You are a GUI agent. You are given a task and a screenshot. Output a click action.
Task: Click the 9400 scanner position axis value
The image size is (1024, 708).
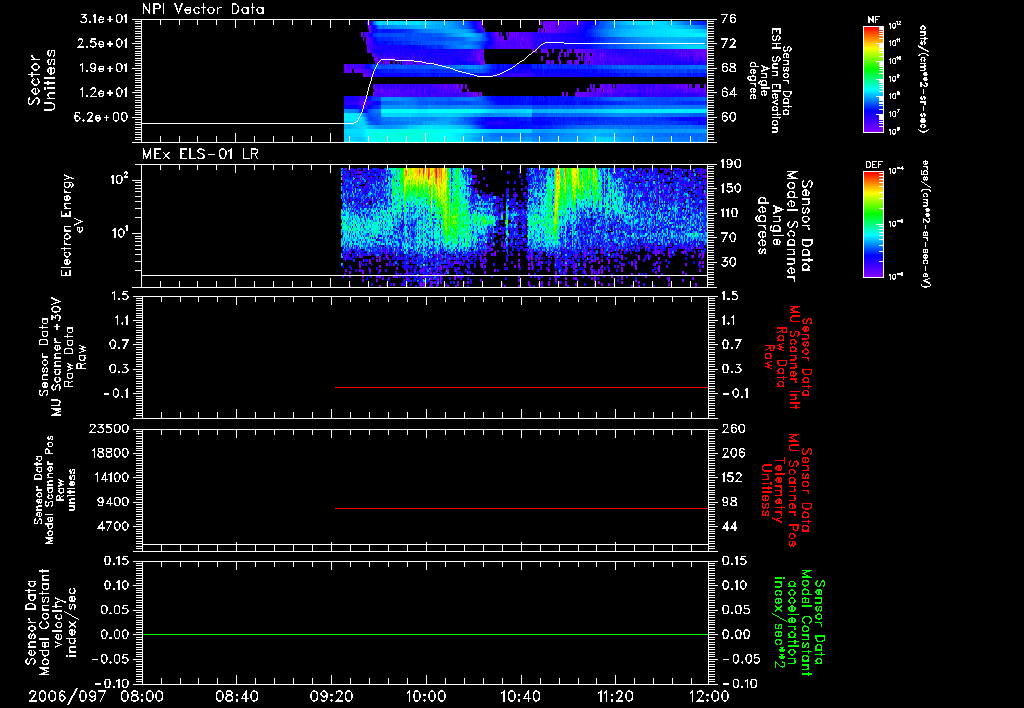point(113,502)
